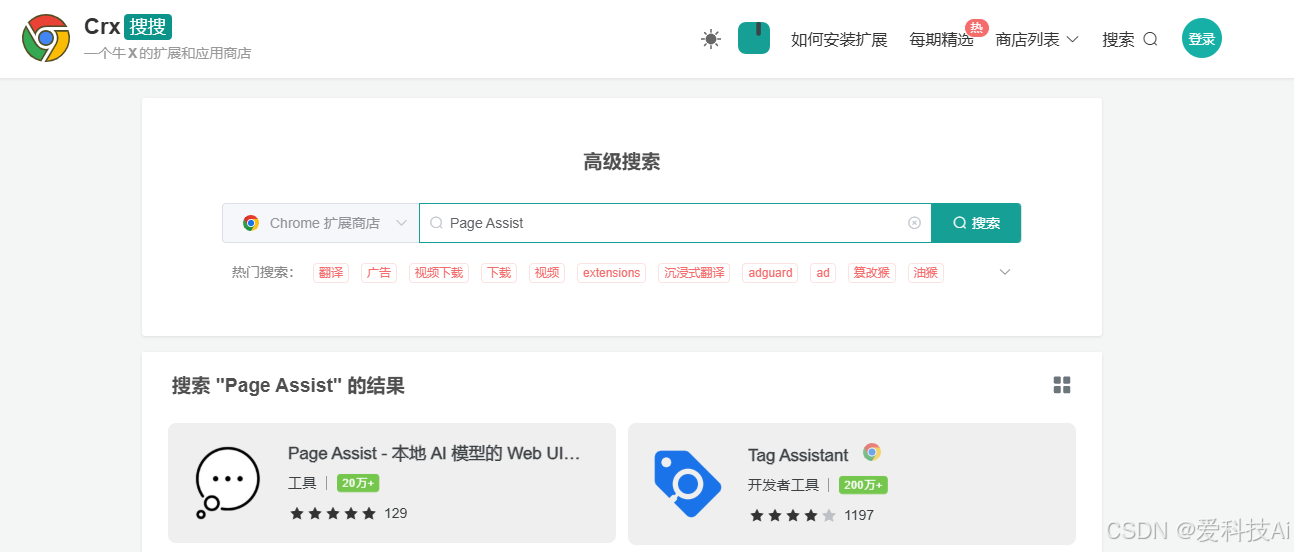Click the magnifier icon in the navigation
Image resolution: width=1294 pixels, height=552 pixels.
point(1150,40)
